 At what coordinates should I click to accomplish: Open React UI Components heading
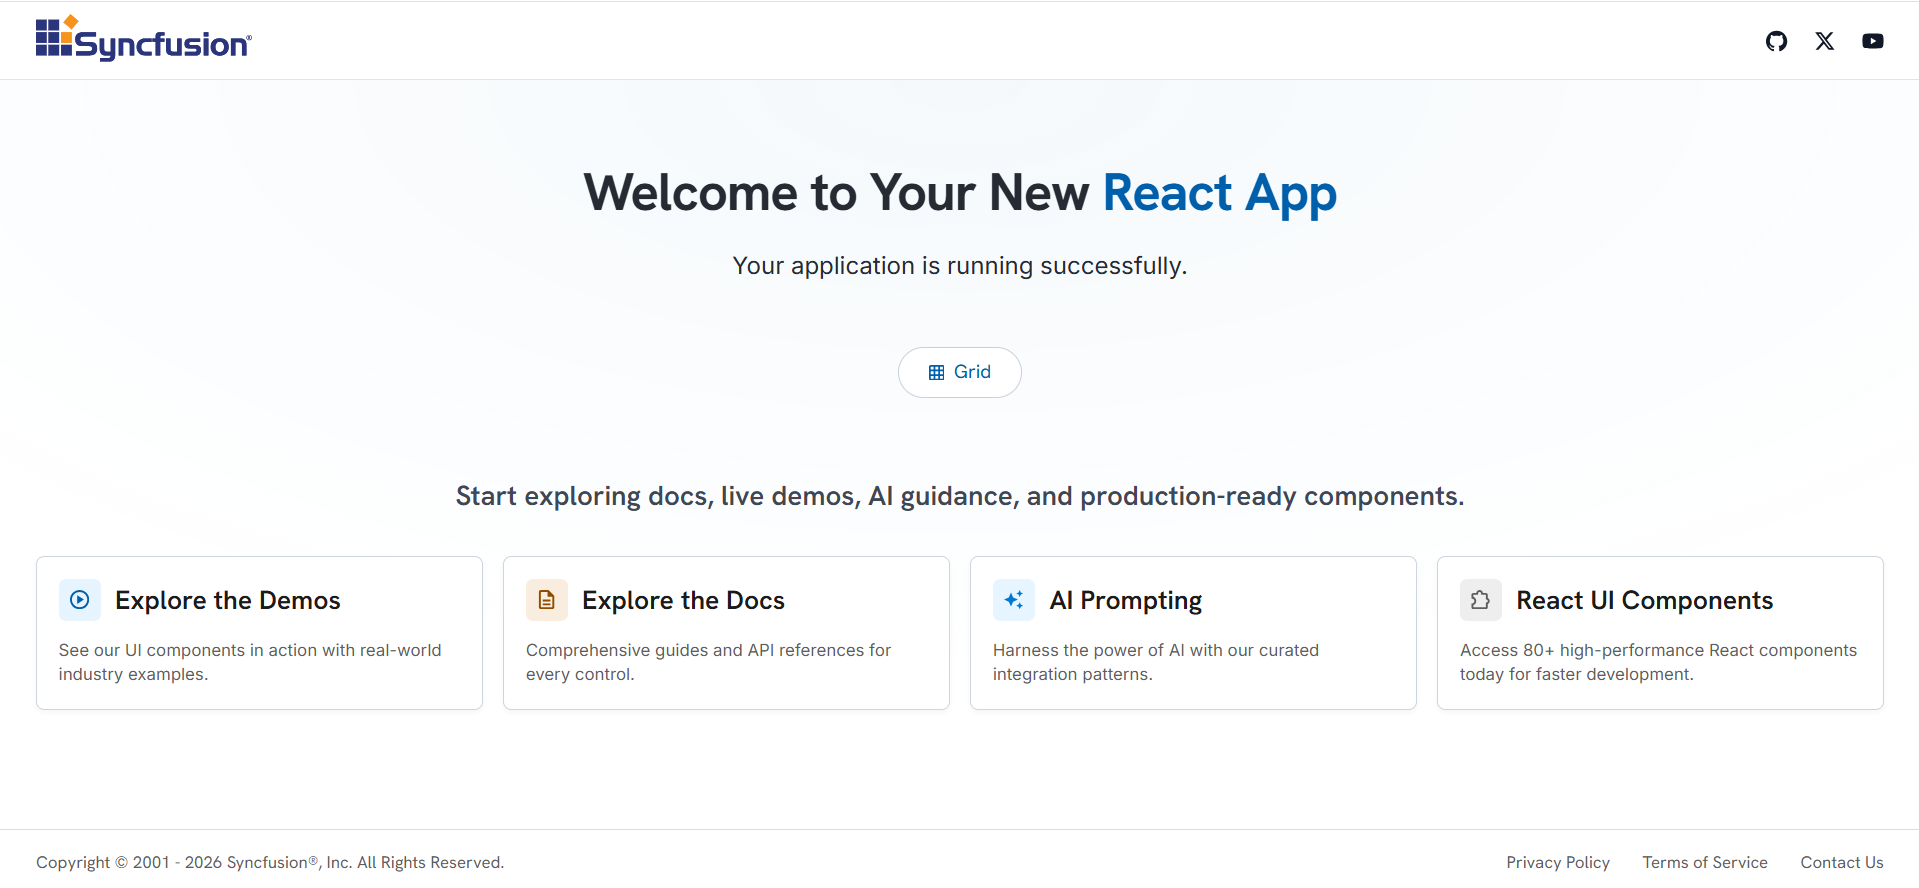point(1645,600)
